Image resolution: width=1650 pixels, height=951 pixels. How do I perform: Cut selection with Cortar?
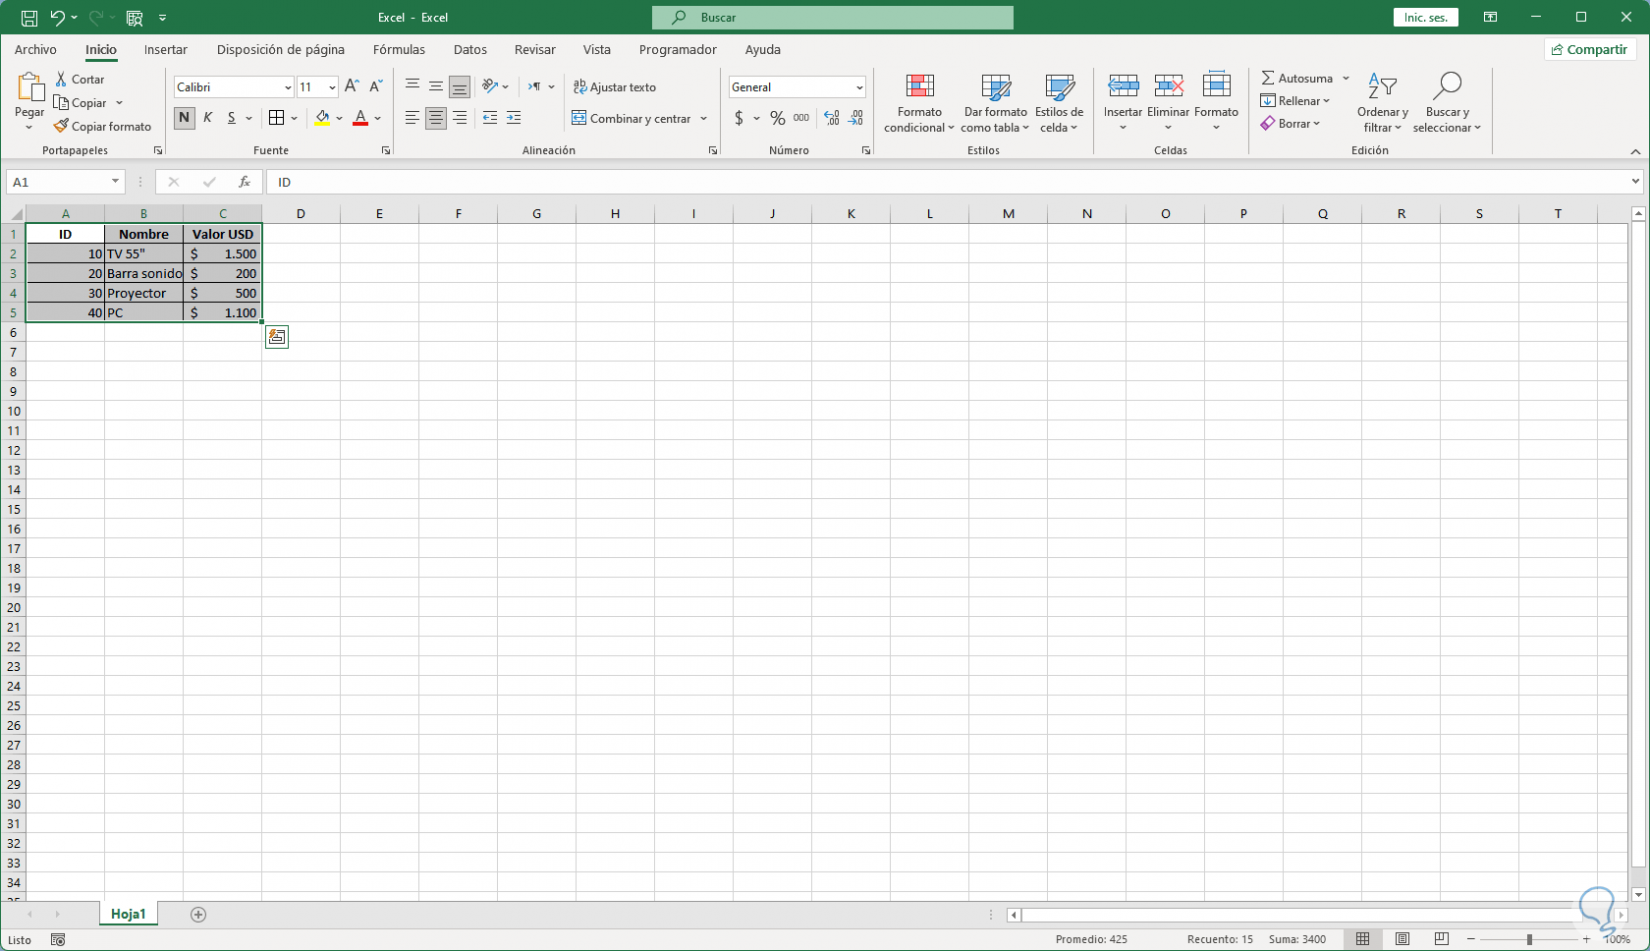coord(79,79)
